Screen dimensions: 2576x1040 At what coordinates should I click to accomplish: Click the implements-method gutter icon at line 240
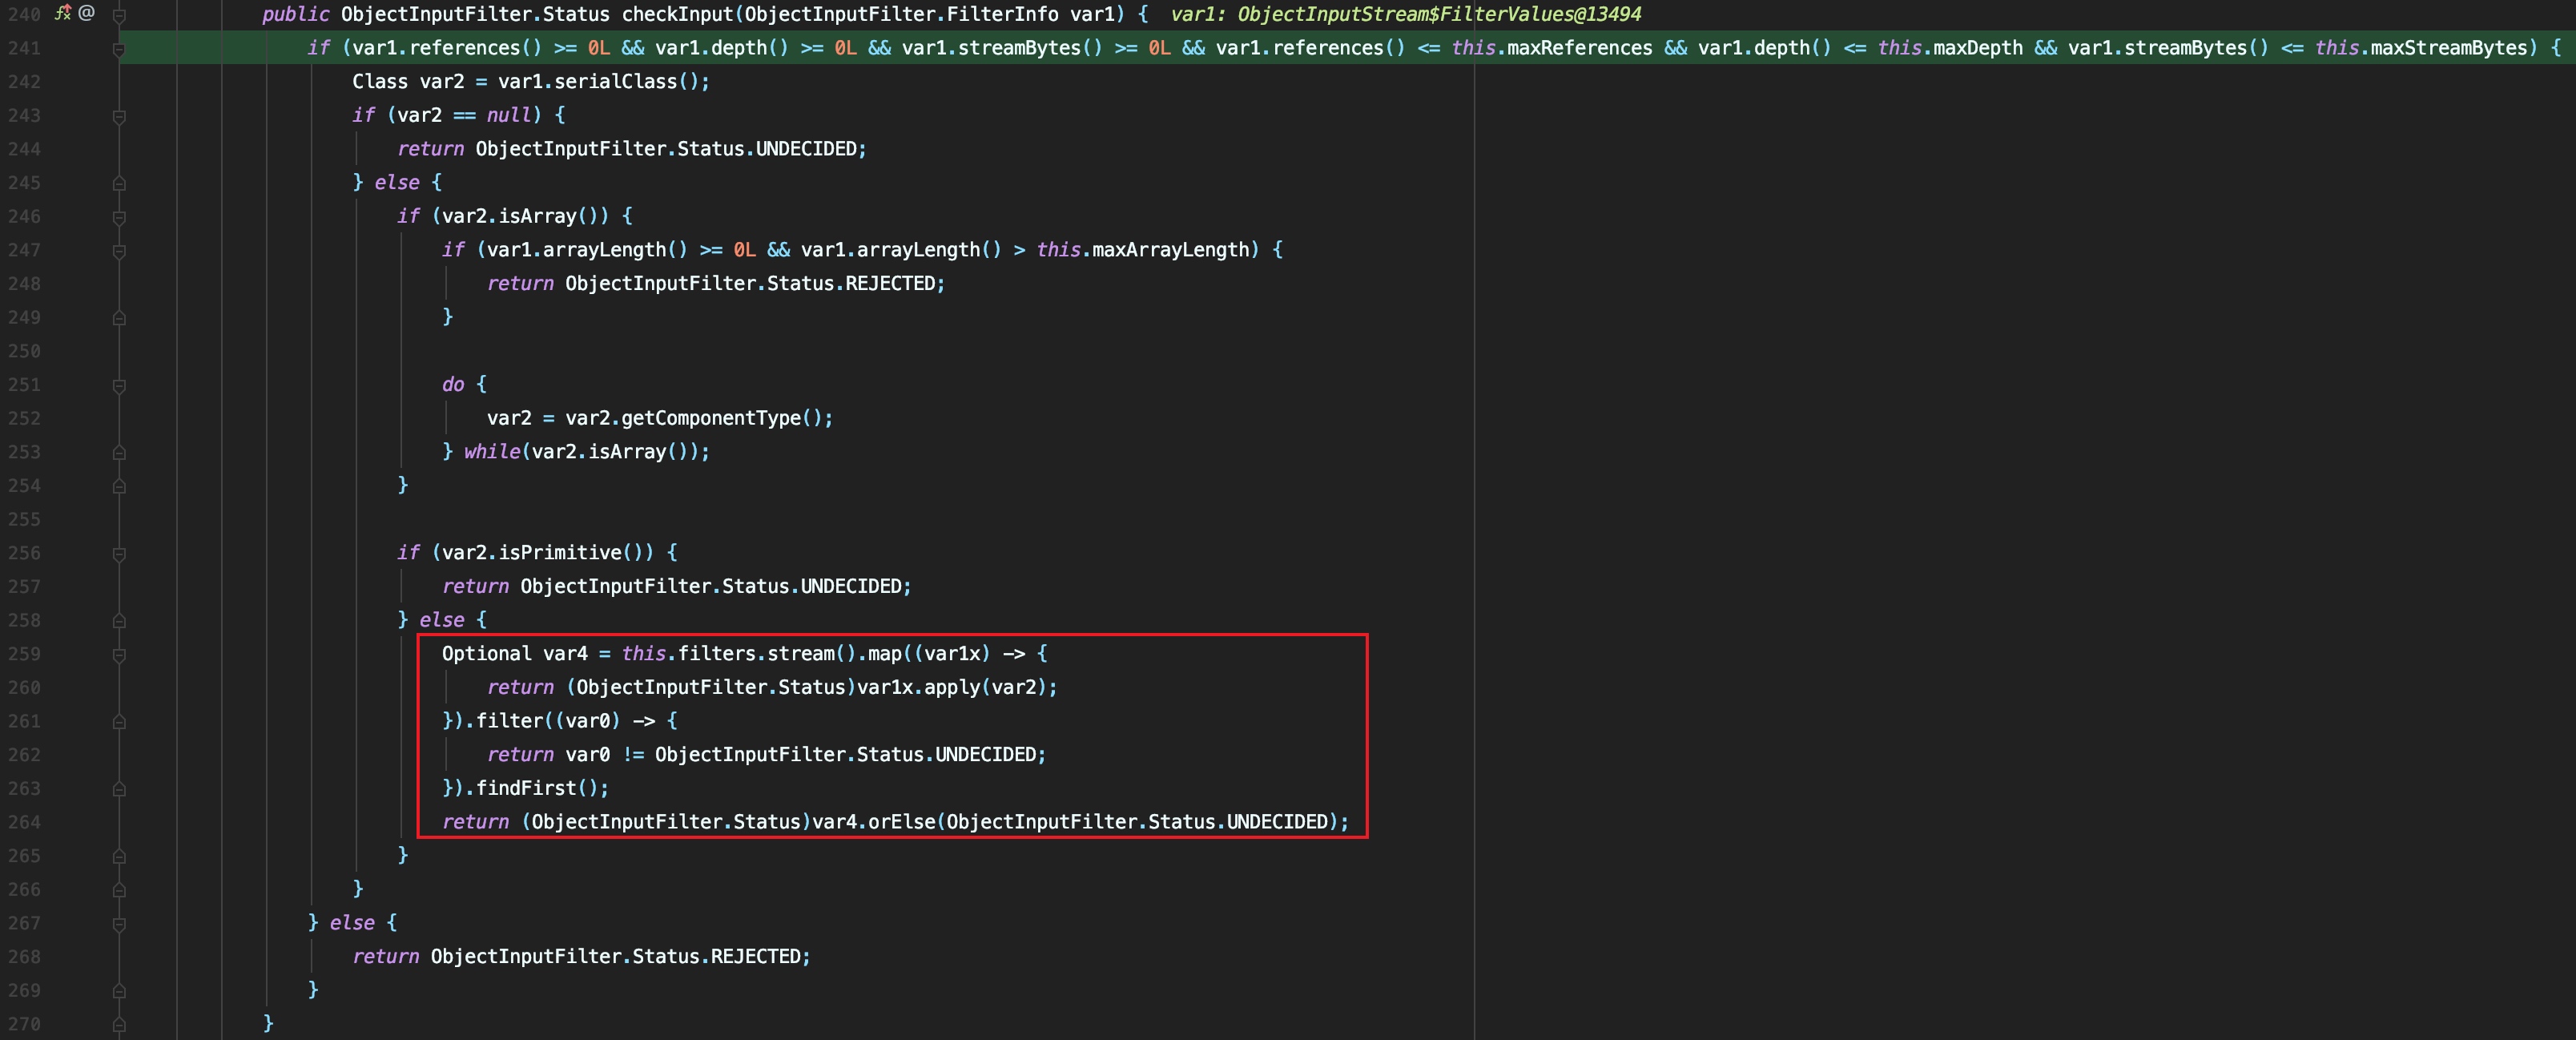[x=62, y=13]
